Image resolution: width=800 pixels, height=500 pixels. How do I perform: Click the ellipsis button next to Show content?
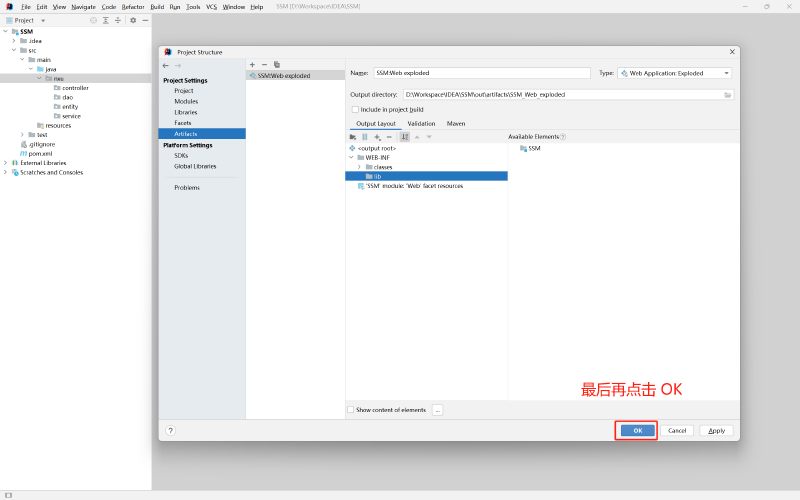tap(437, 410)
